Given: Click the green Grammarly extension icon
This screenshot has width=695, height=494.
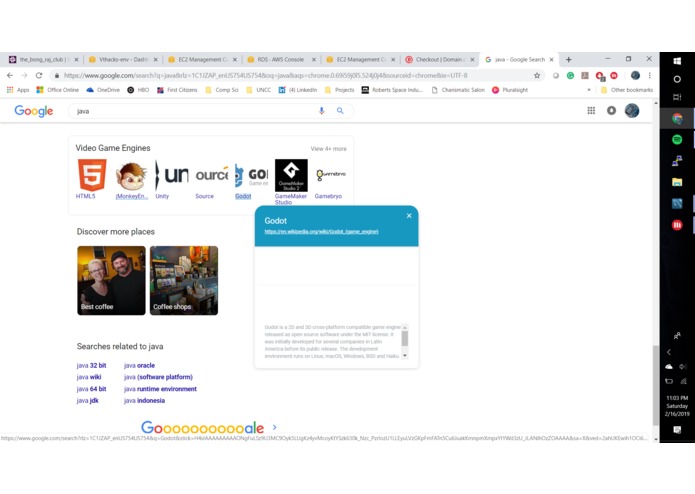Looking at the screenshot, I should pos(570,76).
